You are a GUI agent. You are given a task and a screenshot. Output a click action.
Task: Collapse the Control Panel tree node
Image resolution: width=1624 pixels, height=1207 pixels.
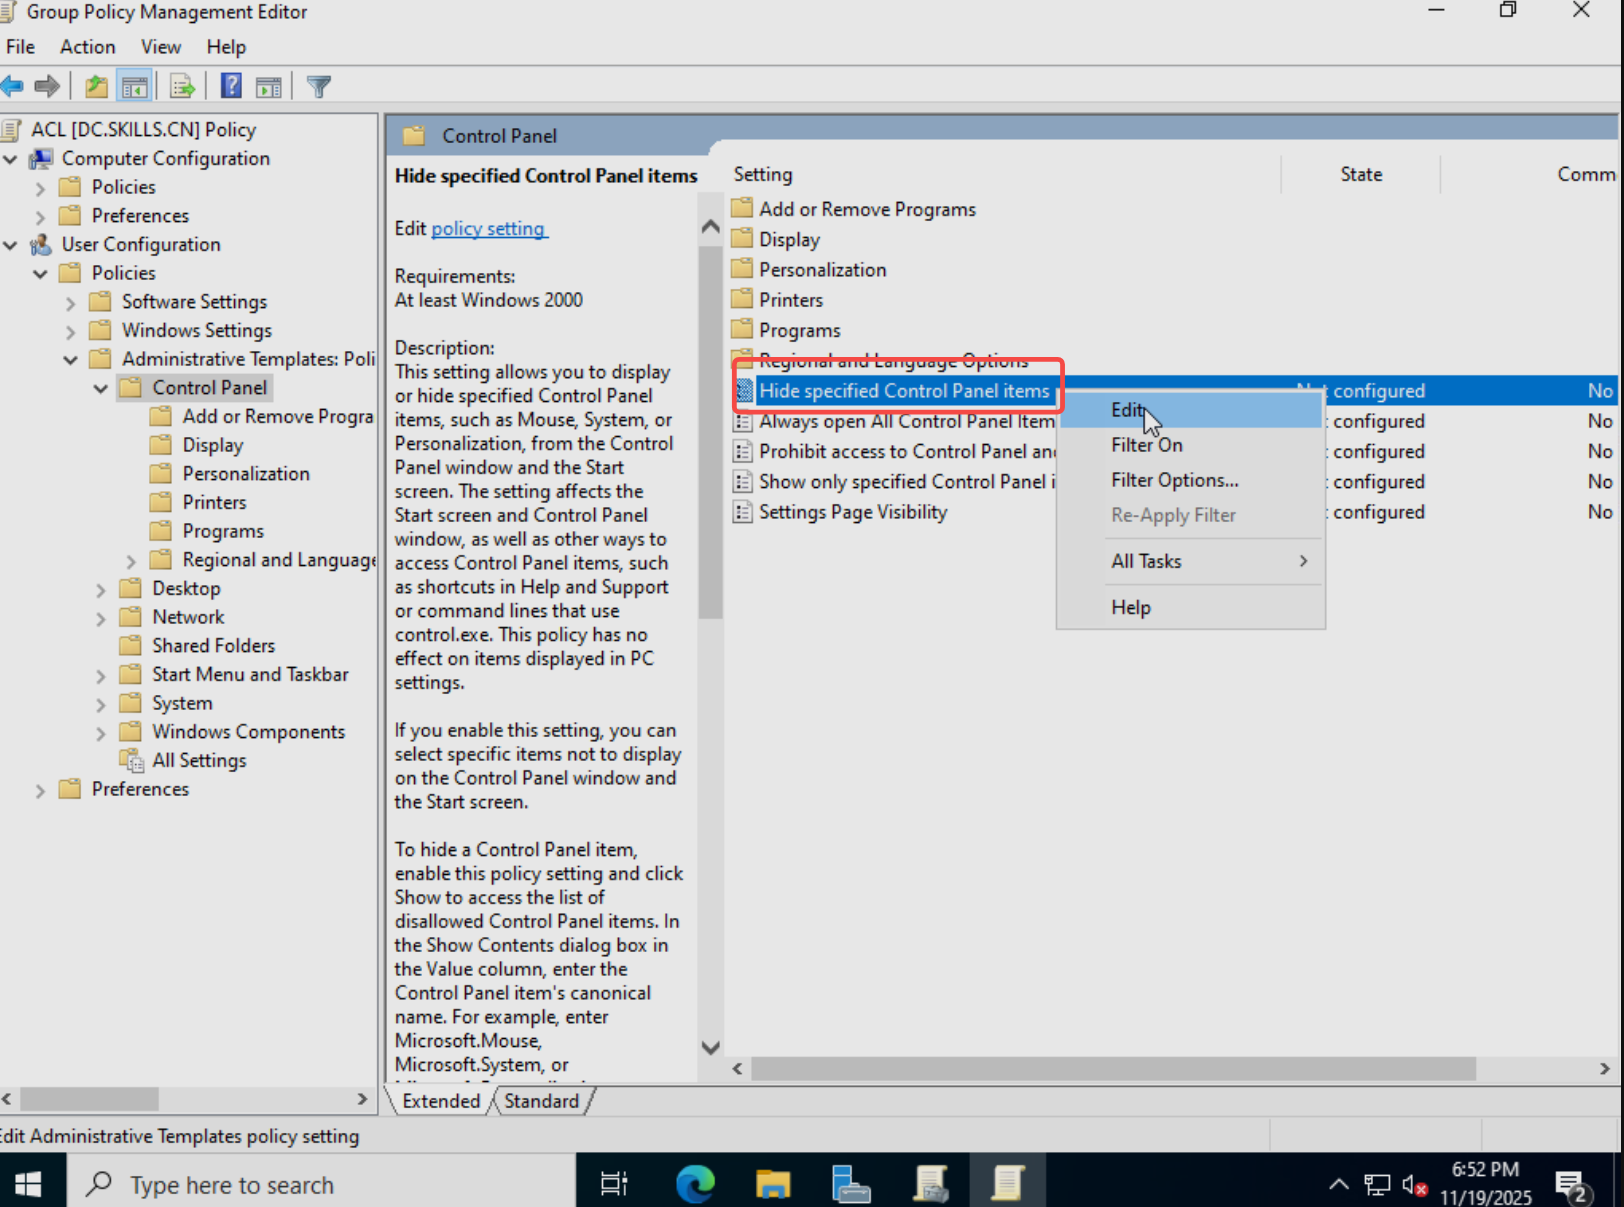(x=101, y=388)
